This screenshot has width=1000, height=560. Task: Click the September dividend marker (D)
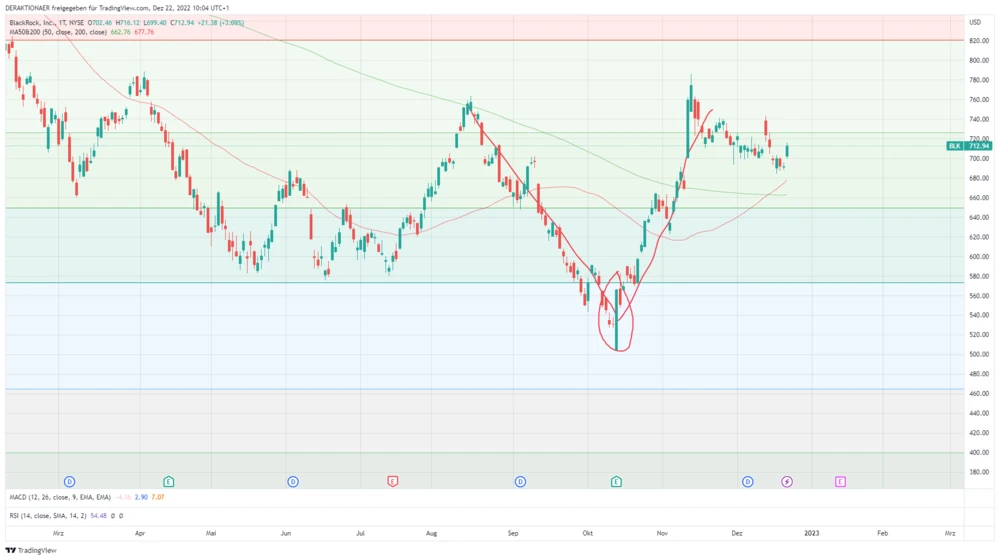520,482
